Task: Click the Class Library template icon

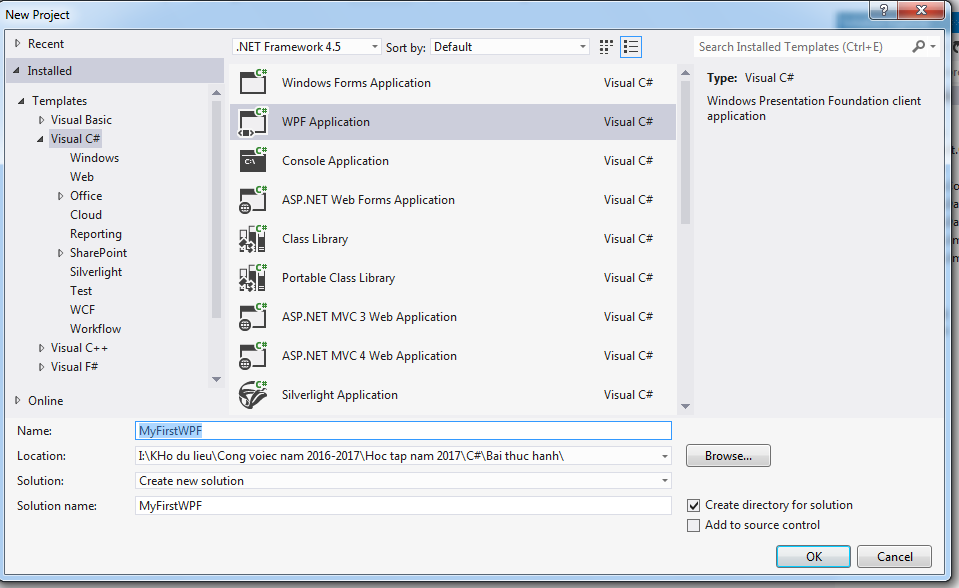Action: [253, 239]
